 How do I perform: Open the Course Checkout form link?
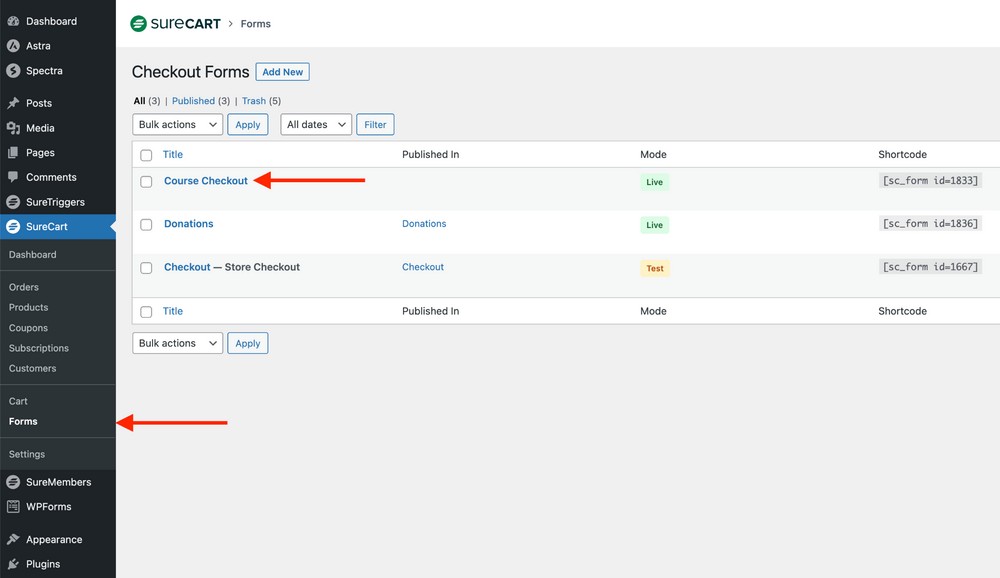click(x=206, y=181)
